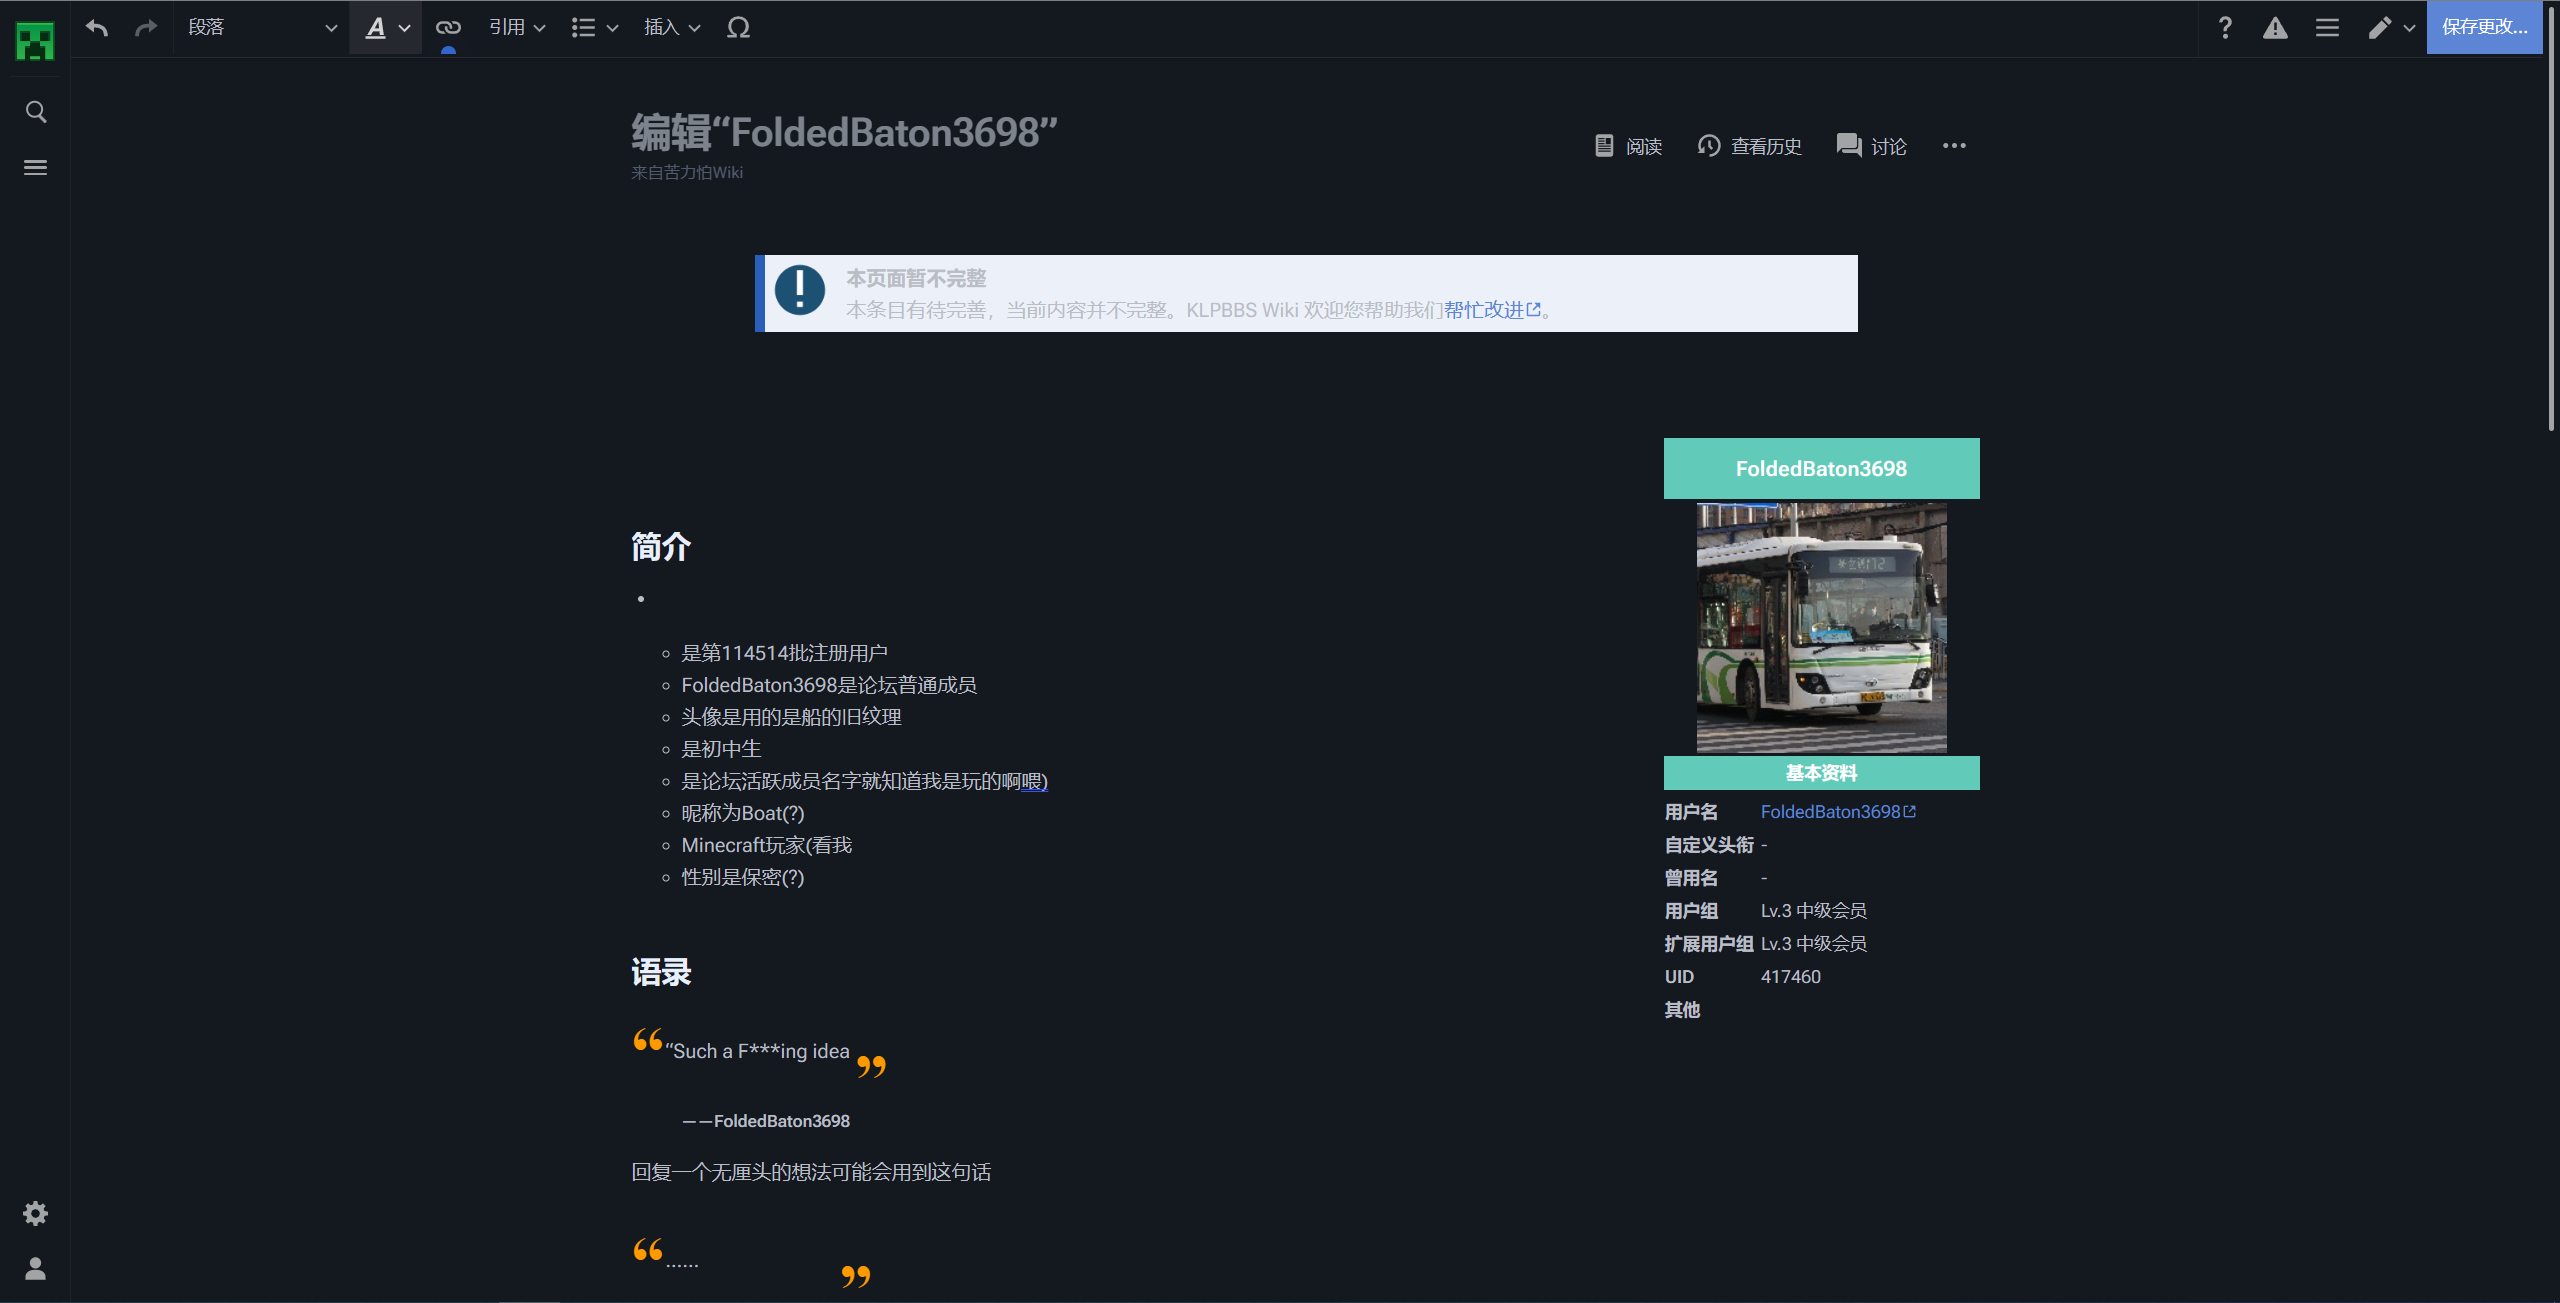2560x1303 pixels.
Task: Expand the 引用 cite dropdown
Action: [517, 28]
